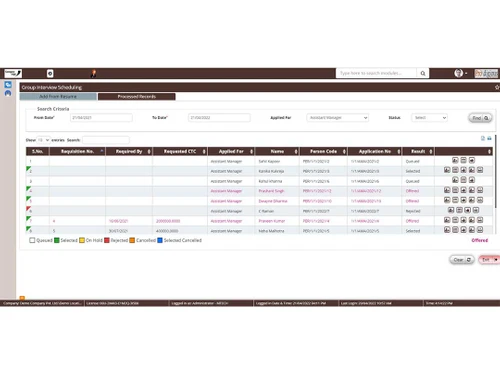
Task: Click 'Logged in as: Administrator' in status bar
Action: click(200, 303)
